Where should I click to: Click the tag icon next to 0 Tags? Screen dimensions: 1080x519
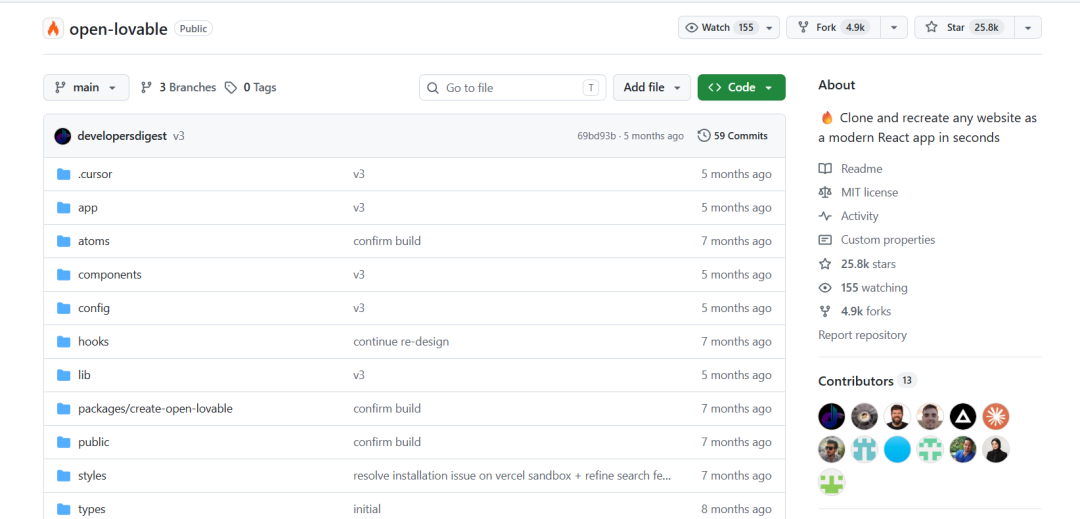(231, 87)
